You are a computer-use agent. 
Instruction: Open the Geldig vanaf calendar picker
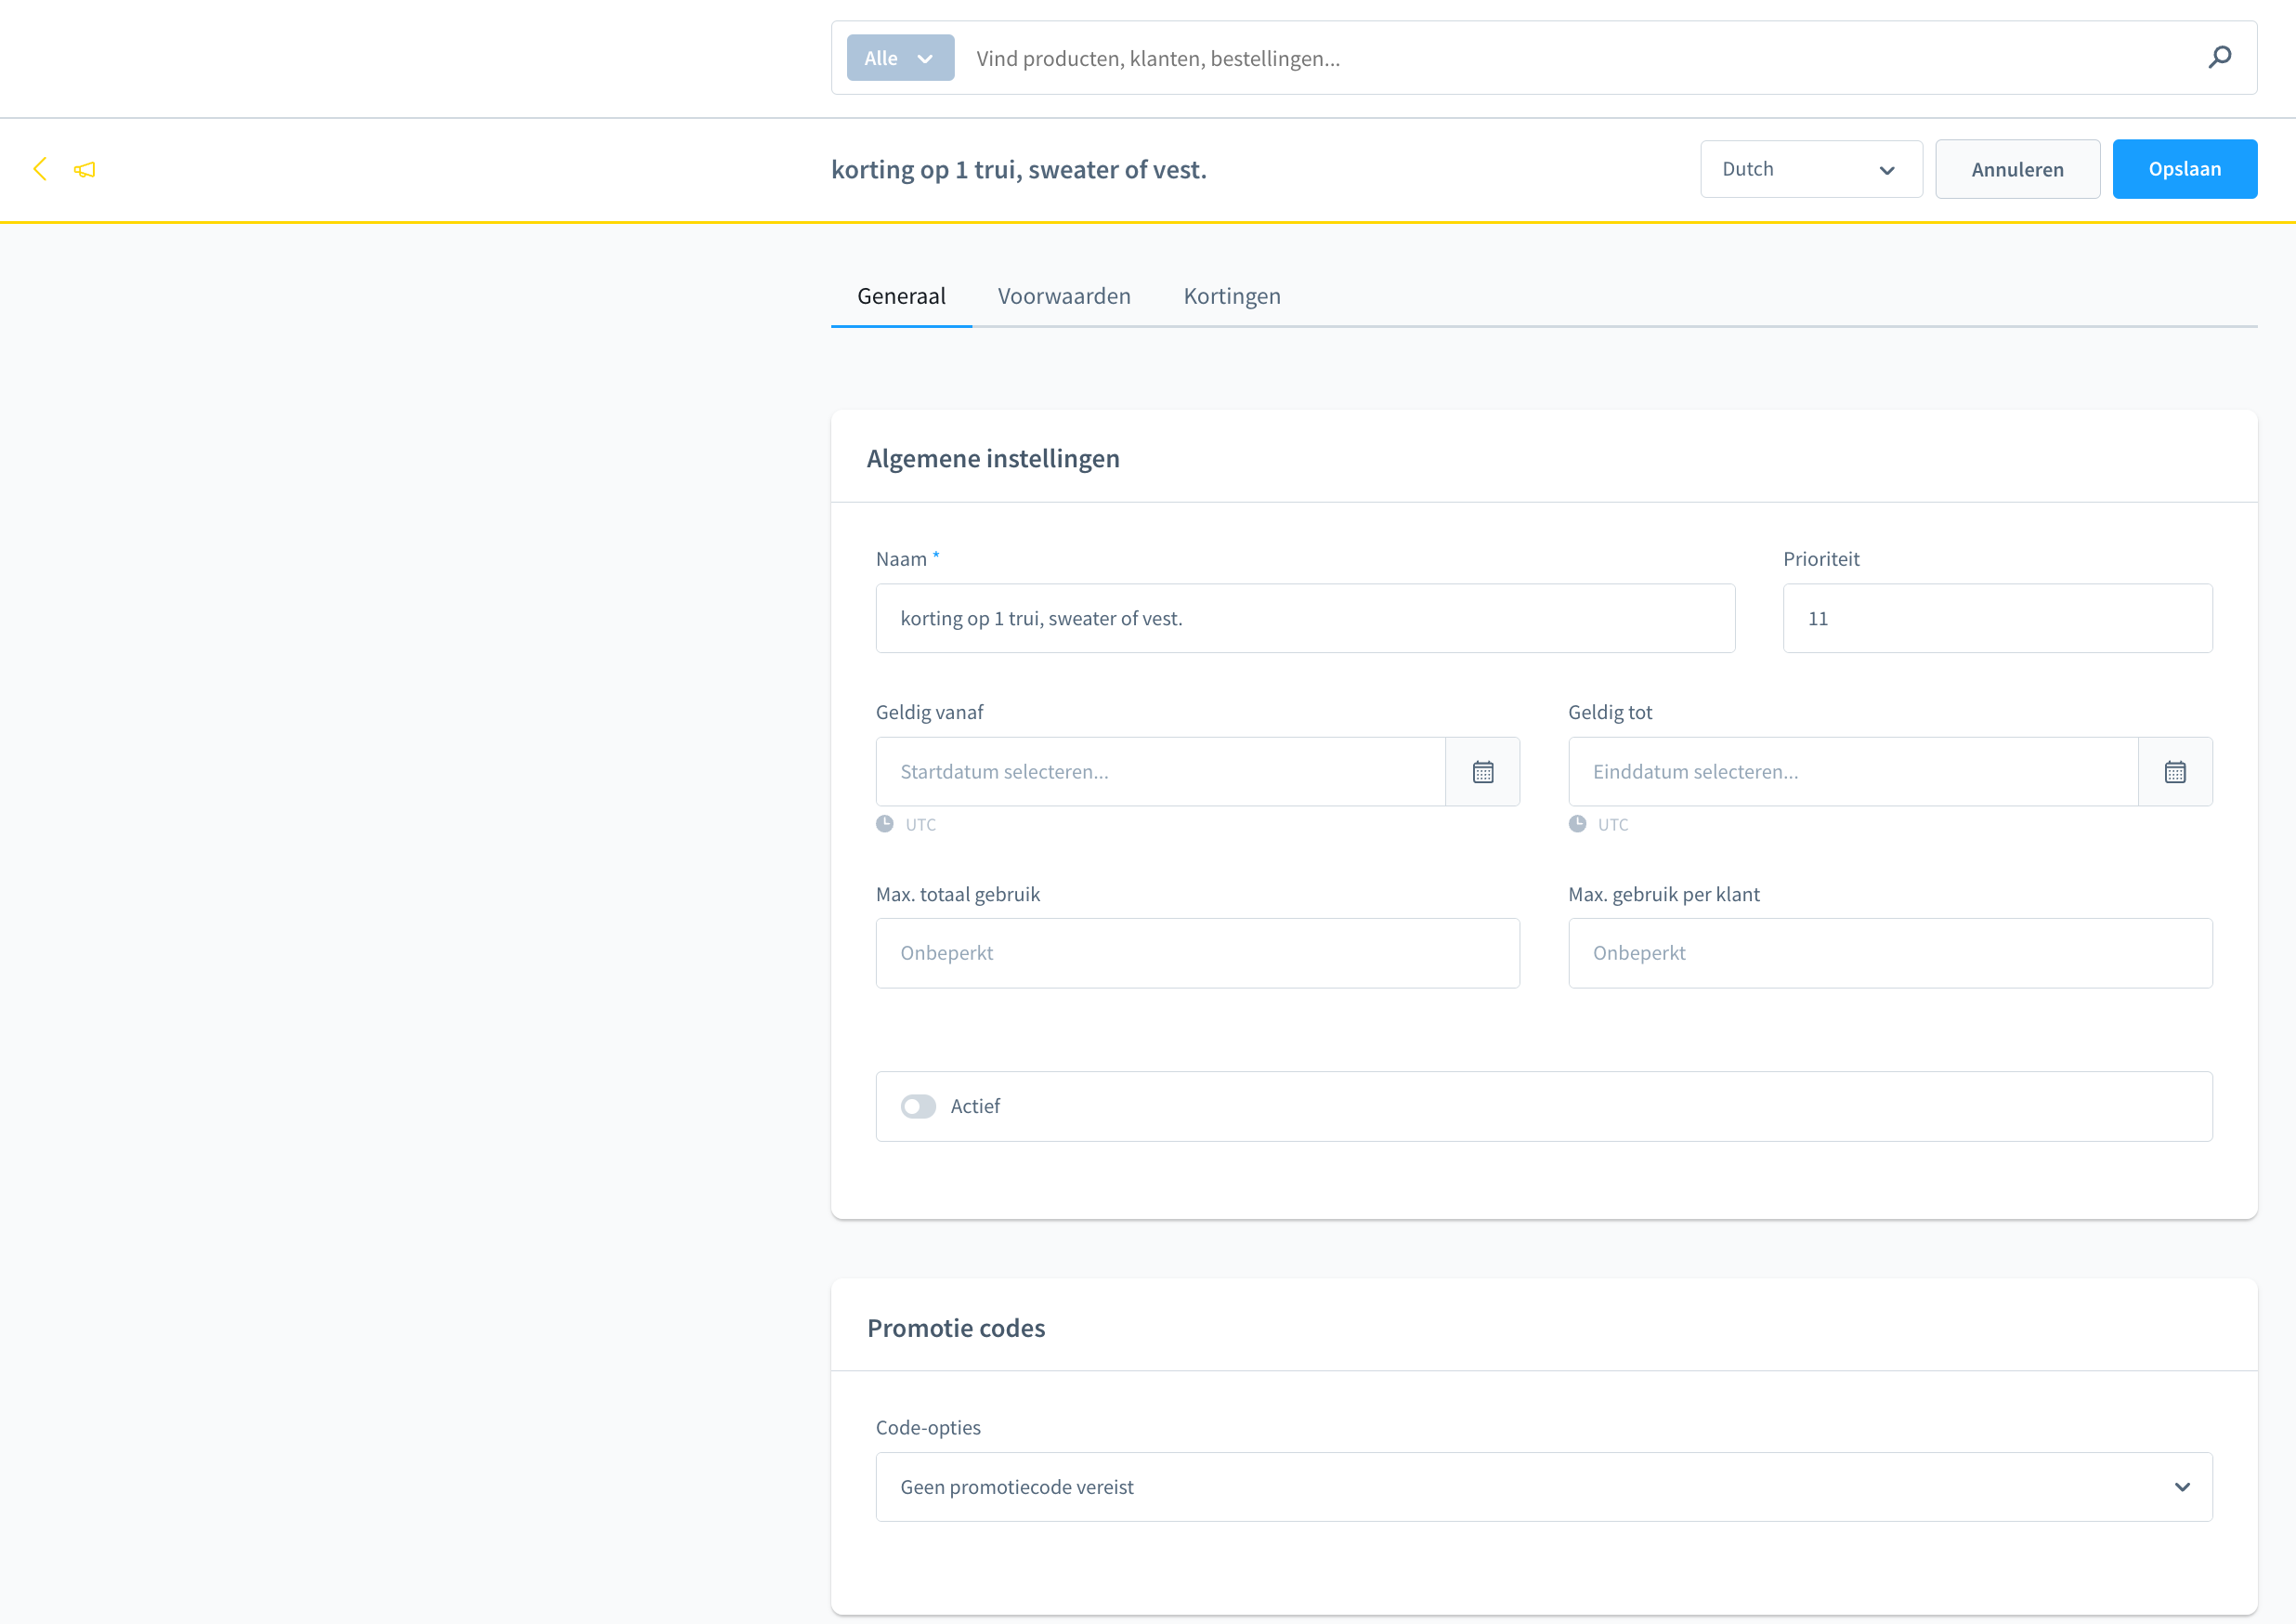click(x=1483, y=772)
